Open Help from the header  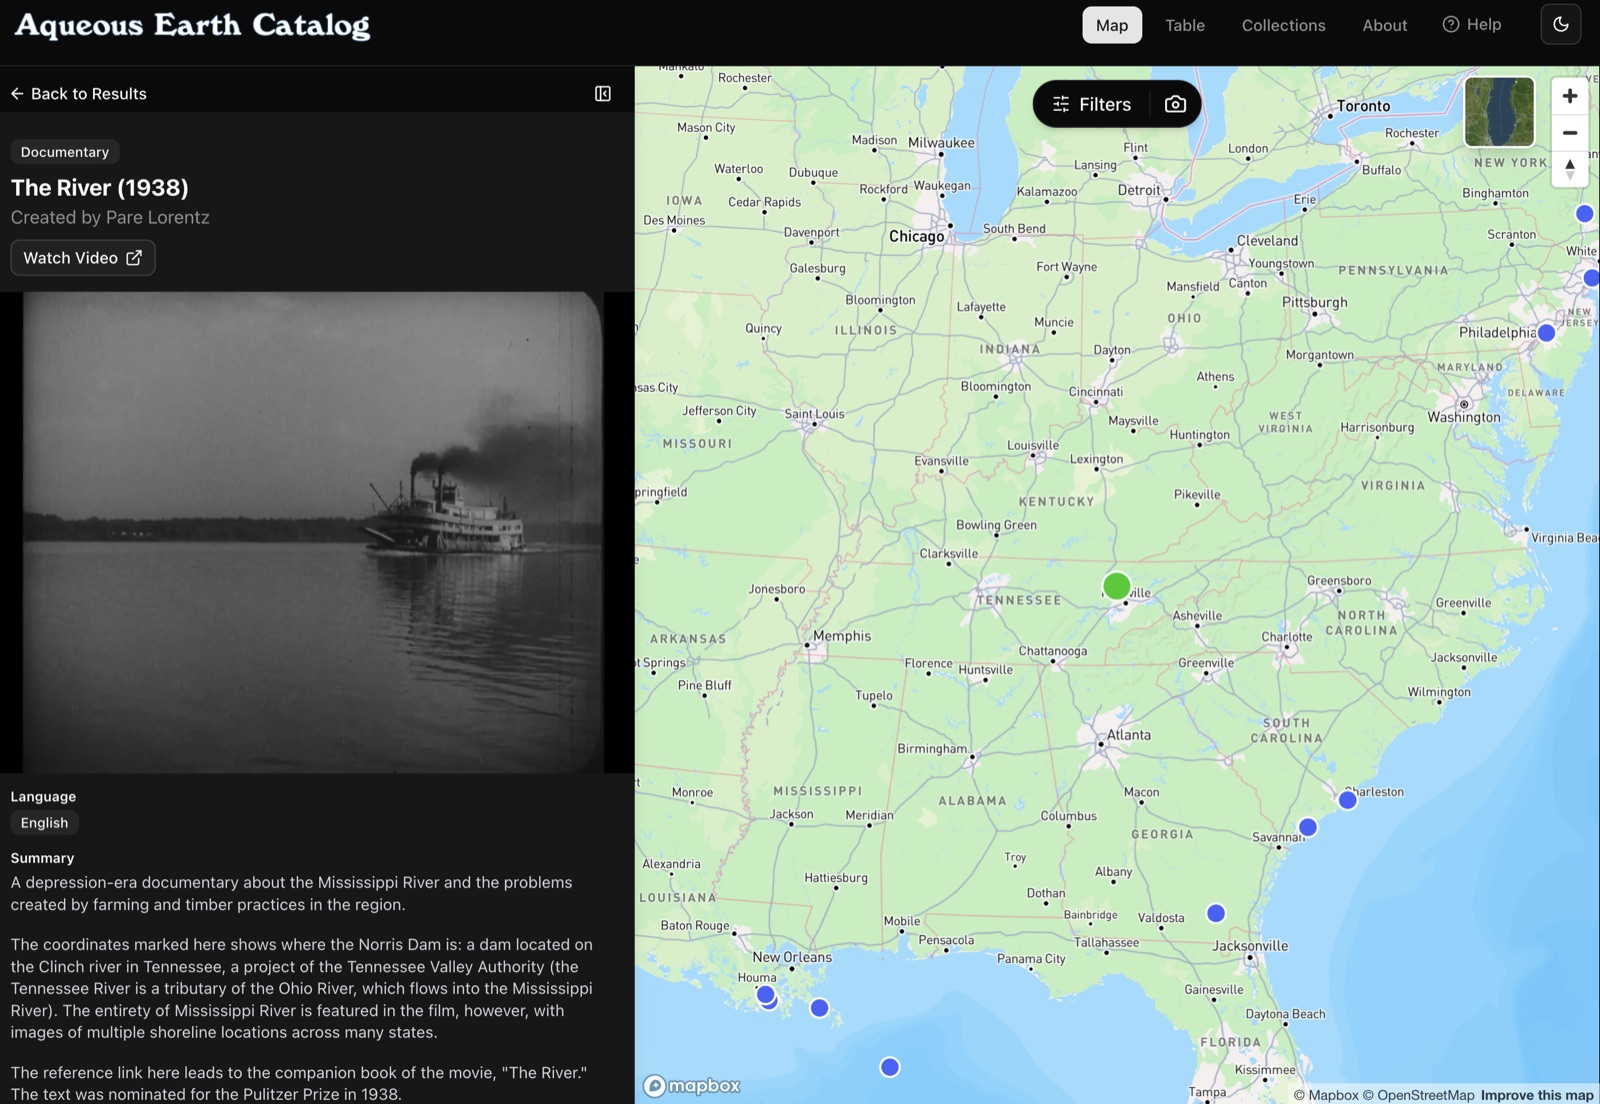coord(1472,25)
